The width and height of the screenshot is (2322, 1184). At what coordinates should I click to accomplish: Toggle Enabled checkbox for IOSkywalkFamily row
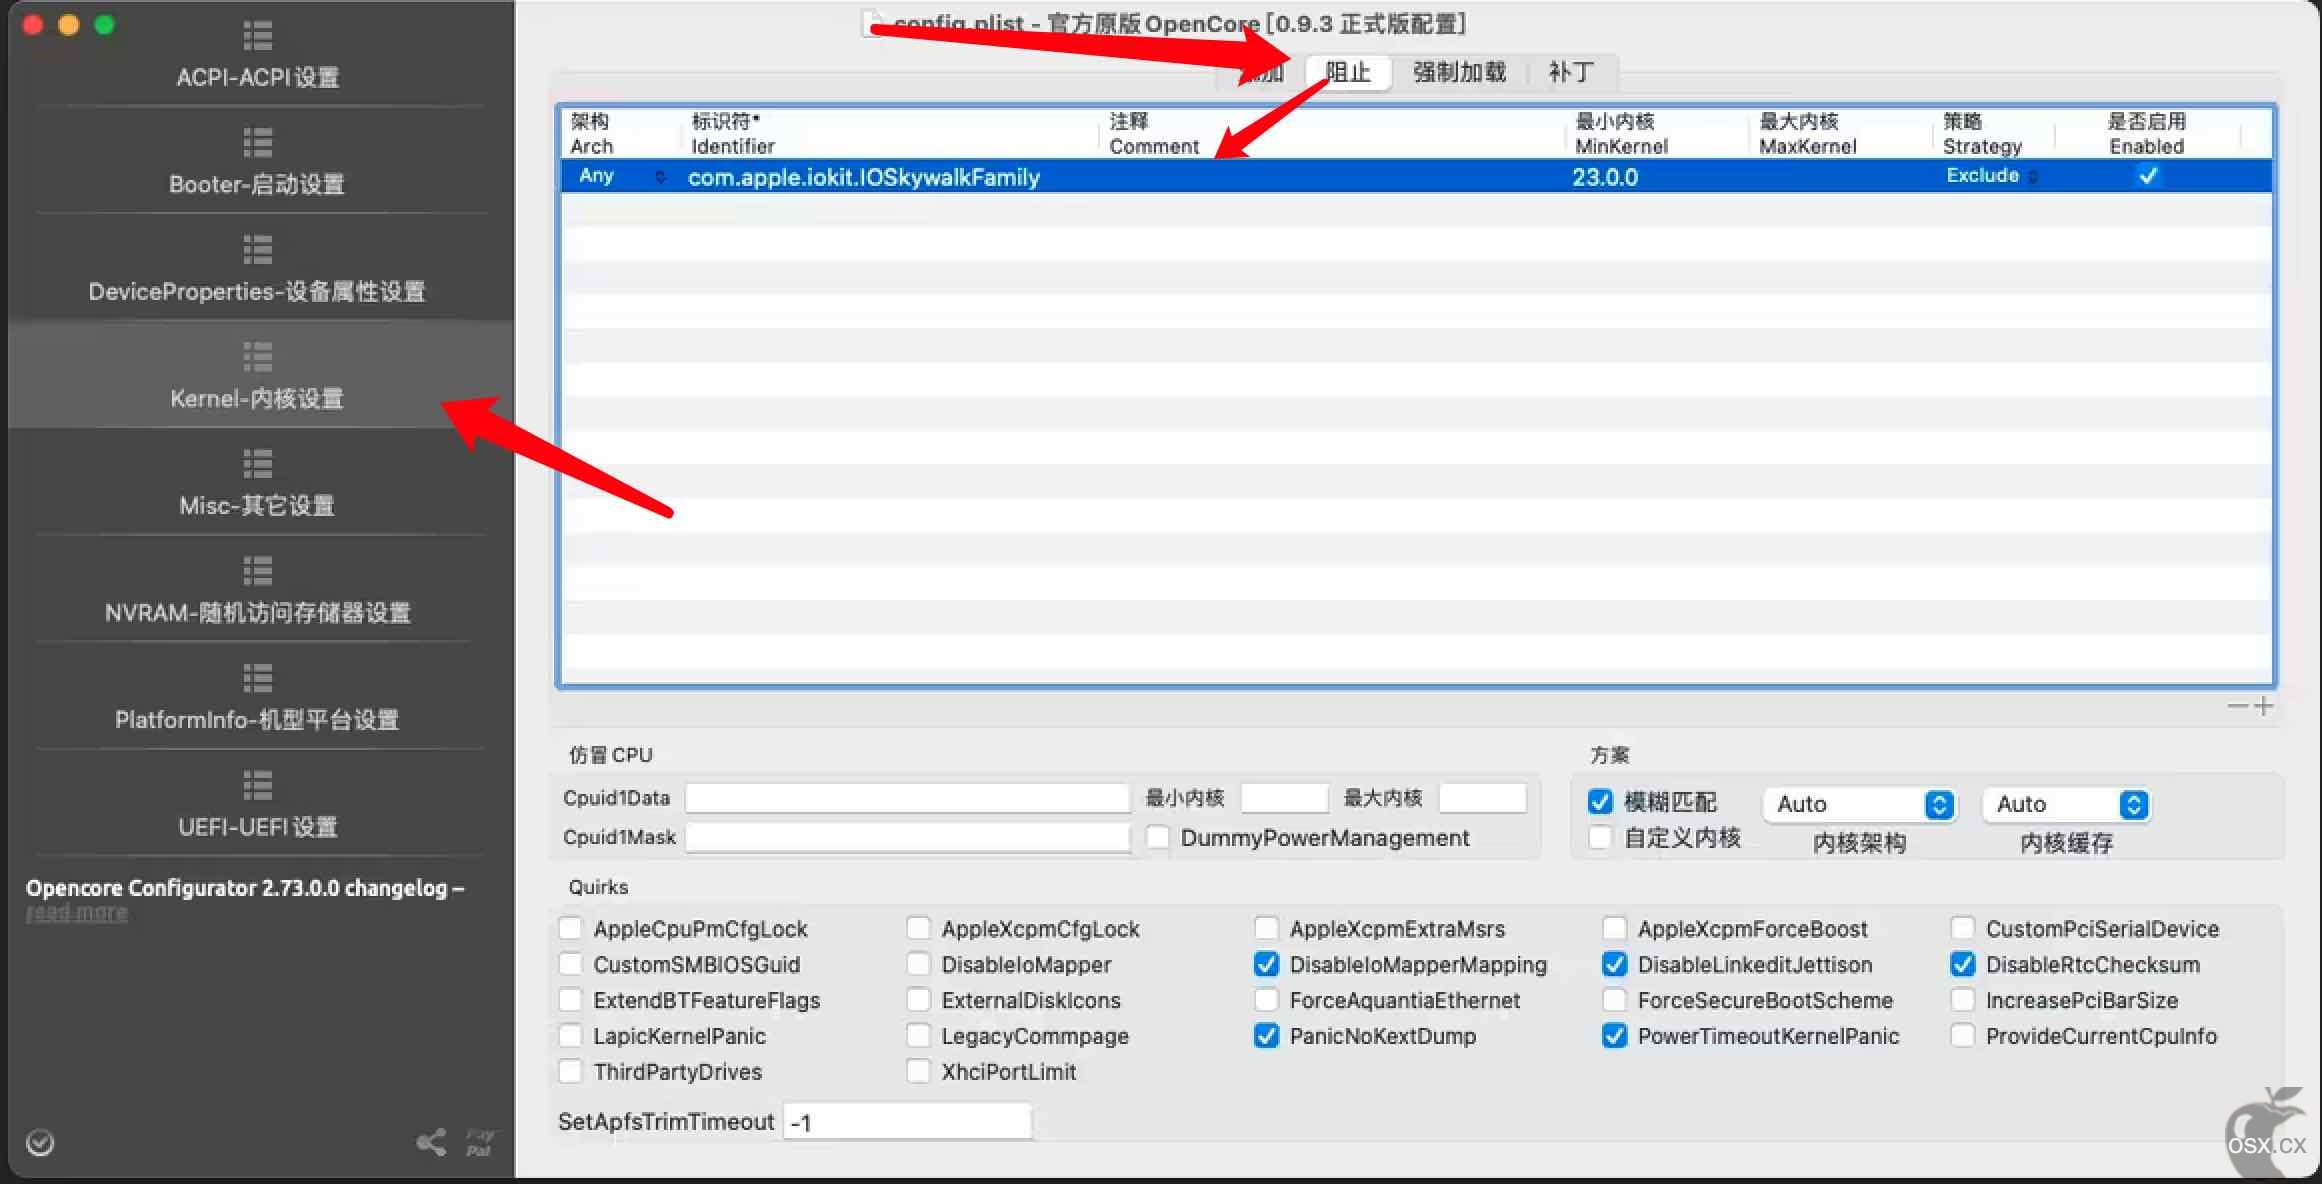tap(2147, 176)
